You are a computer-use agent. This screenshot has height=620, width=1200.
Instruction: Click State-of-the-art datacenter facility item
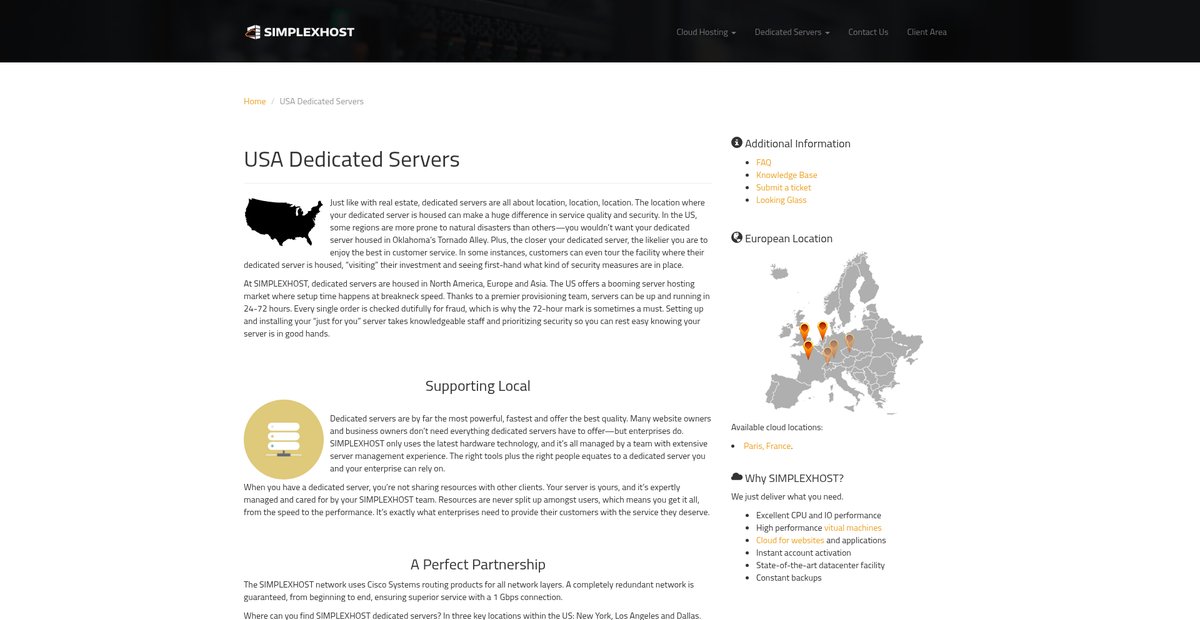(x=821, y=565)
